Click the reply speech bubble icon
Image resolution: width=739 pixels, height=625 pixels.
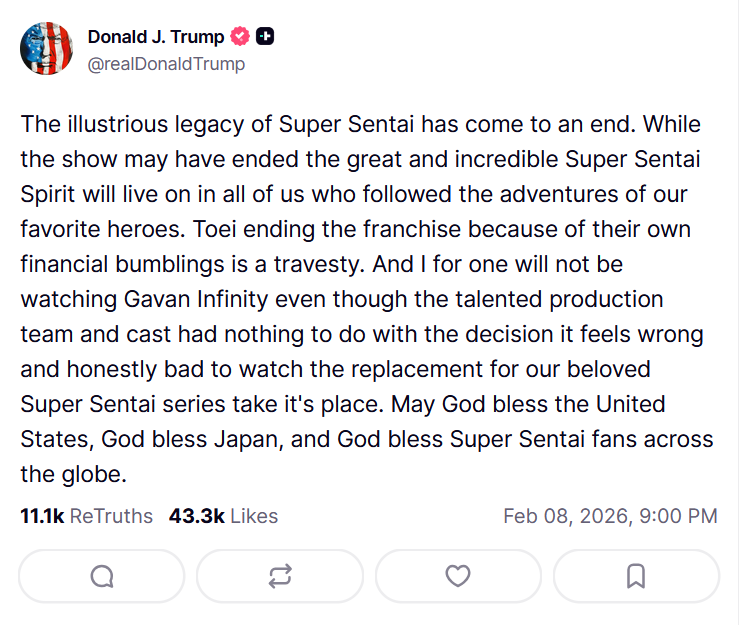point(101,576)
